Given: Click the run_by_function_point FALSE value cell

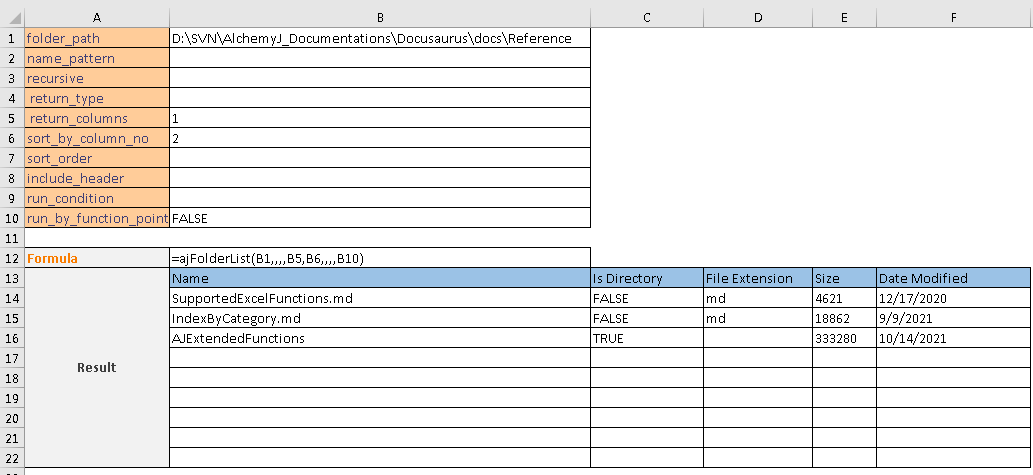Looking at the screenshot, I should coord(380,218).
